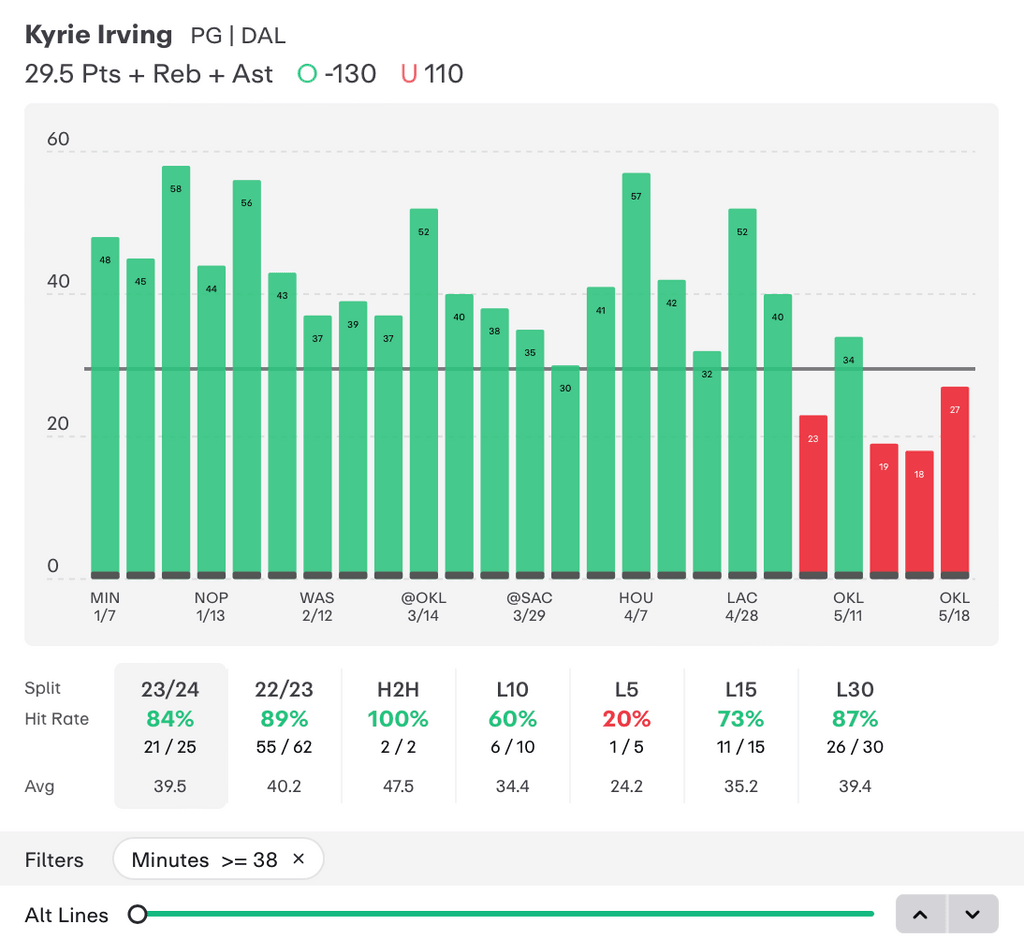Click the green Alt Lines slider track
The width and height of the screenshot is (1024, 942).
pos(511,914)
